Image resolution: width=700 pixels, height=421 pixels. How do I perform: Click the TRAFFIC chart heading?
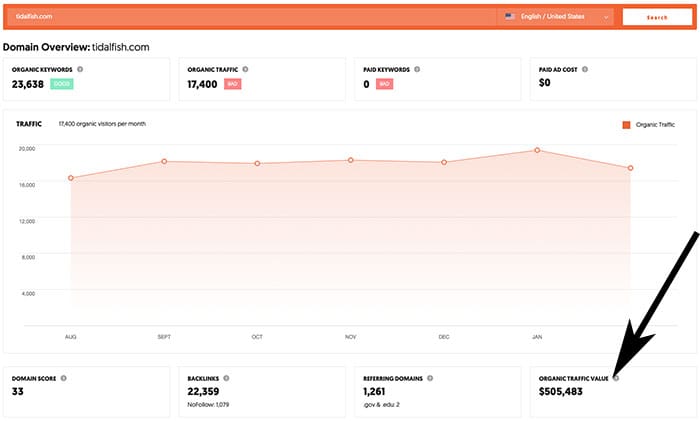click(x=29, y=124)
